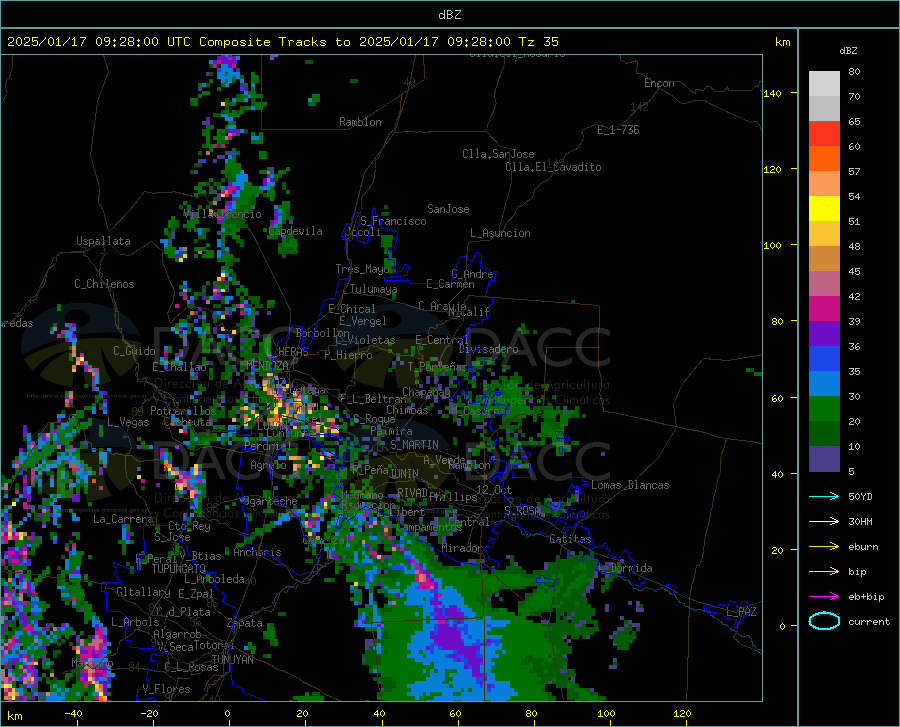Click the yellow eburn arrow icon
Image resolution: width=900 pixels, height=727 pixels.
coord(824,546)
